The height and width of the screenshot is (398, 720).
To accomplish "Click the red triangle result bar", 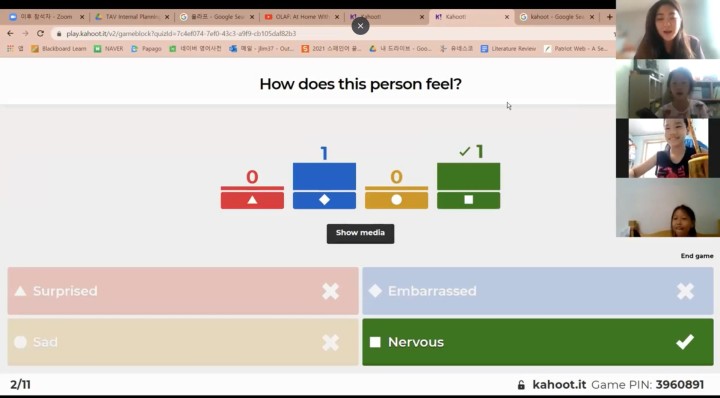I will pyautogui.click(x=252, y=197).
